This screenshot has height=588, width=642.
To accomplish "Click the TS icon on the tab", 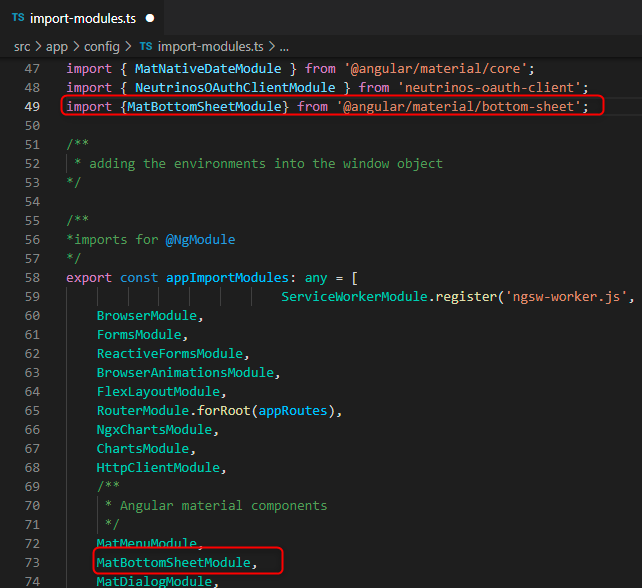I will [x=18, y=18].
